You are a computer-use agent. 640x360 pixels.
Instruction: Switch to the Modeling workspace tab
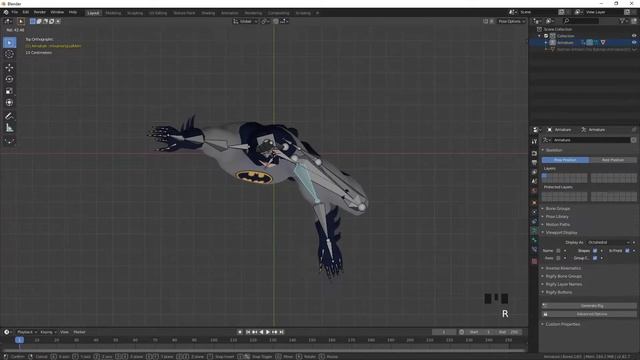point(113,13)
